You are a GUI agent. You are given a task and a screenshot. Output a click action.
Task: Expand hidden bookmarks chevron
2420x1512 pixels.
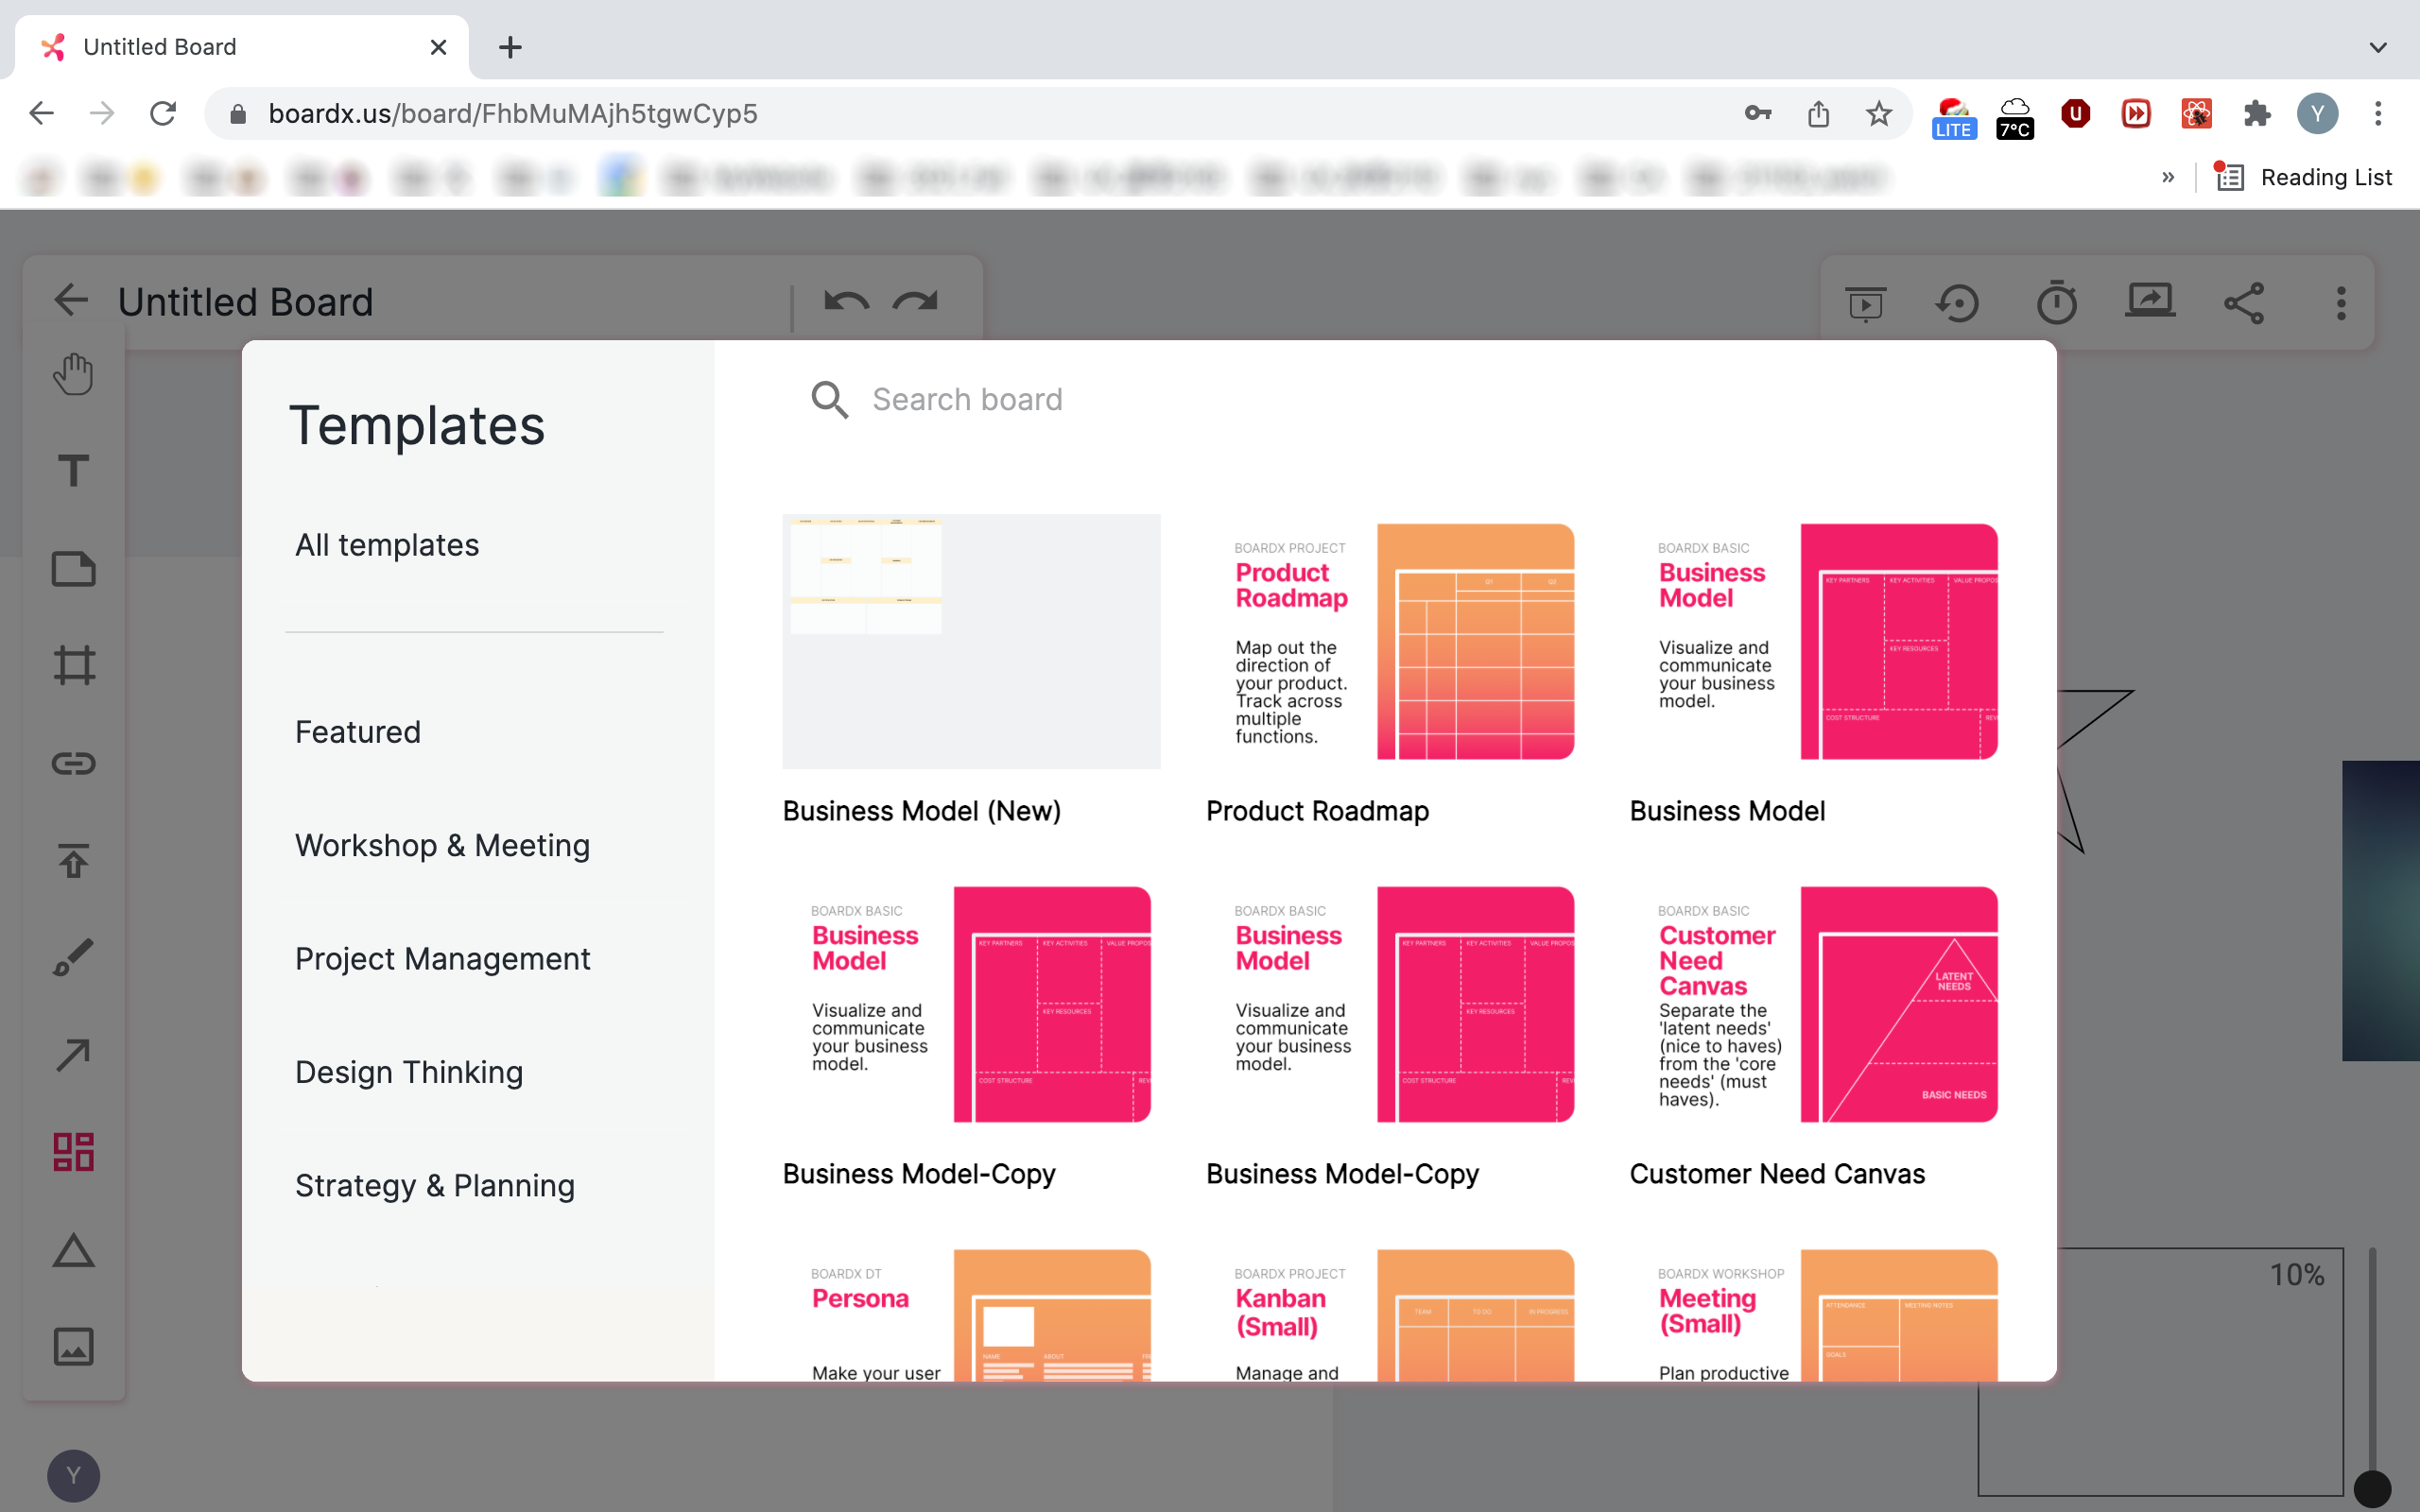coord(2167,177)
